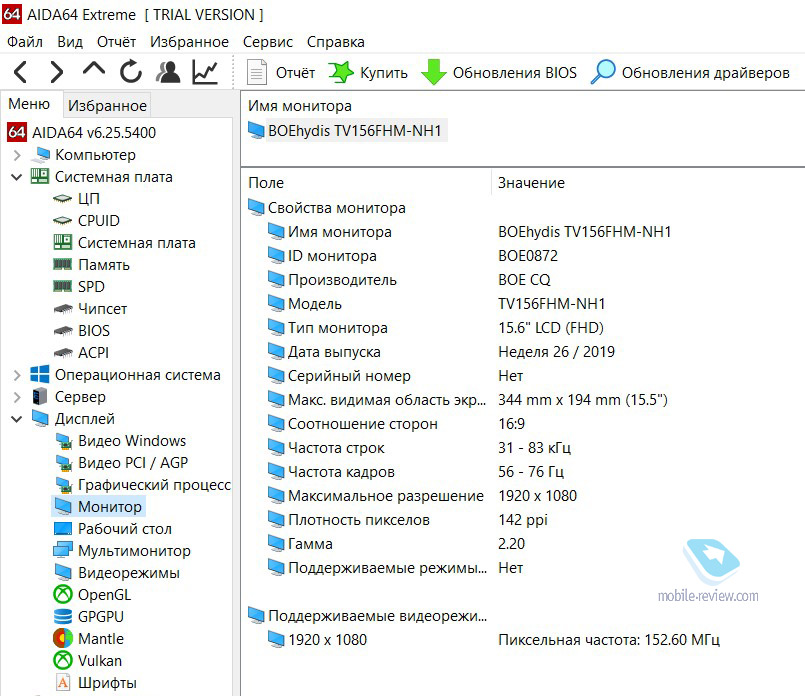Click the Шрифты letter A icon
The height and width of the screenshot is (696, 805).
63,683
